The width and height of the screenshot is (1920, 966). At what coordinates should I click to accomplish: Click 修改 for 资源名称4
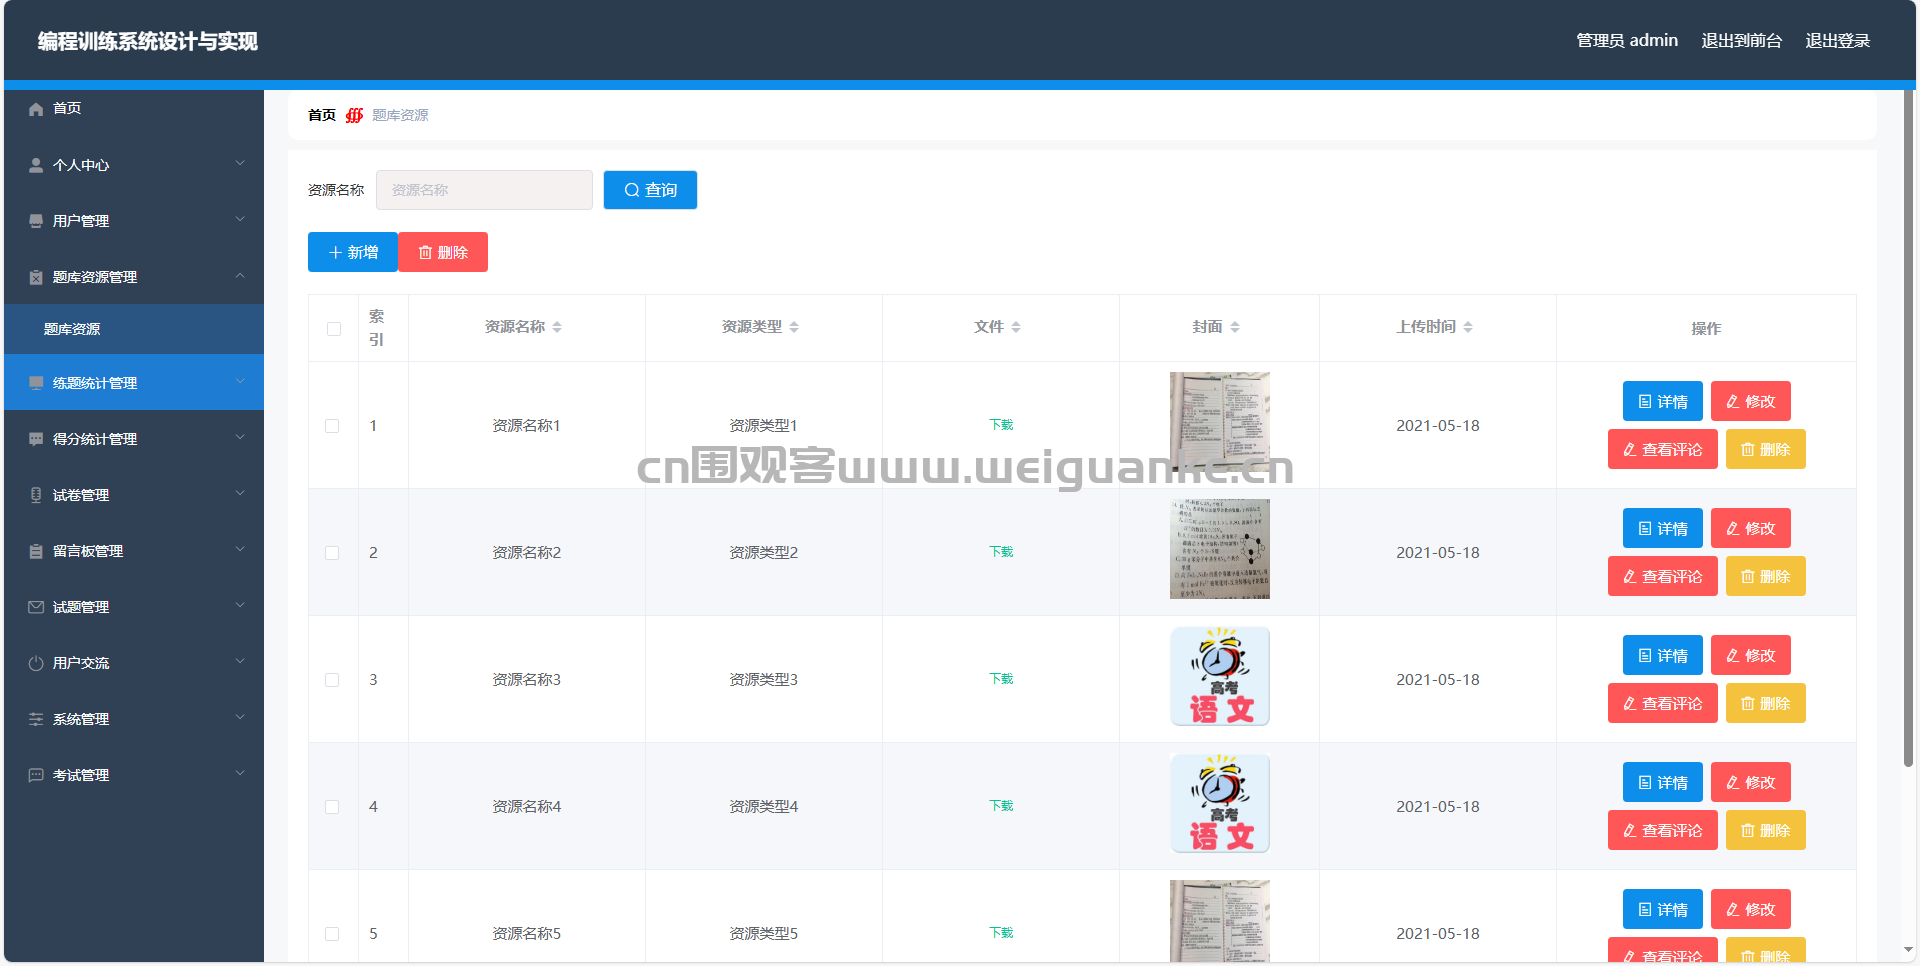click(1751, 782)
